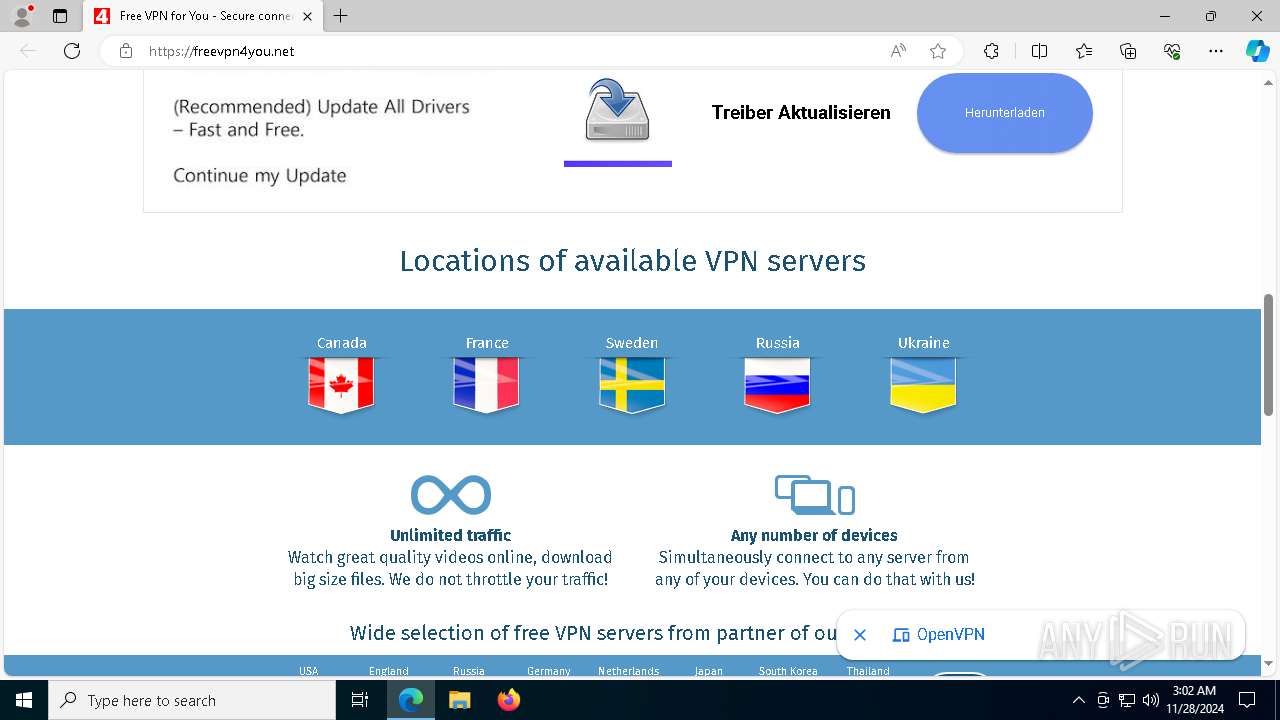Click the taskbar search box
Screen dimensions: 1280x720
click(191, 700)
